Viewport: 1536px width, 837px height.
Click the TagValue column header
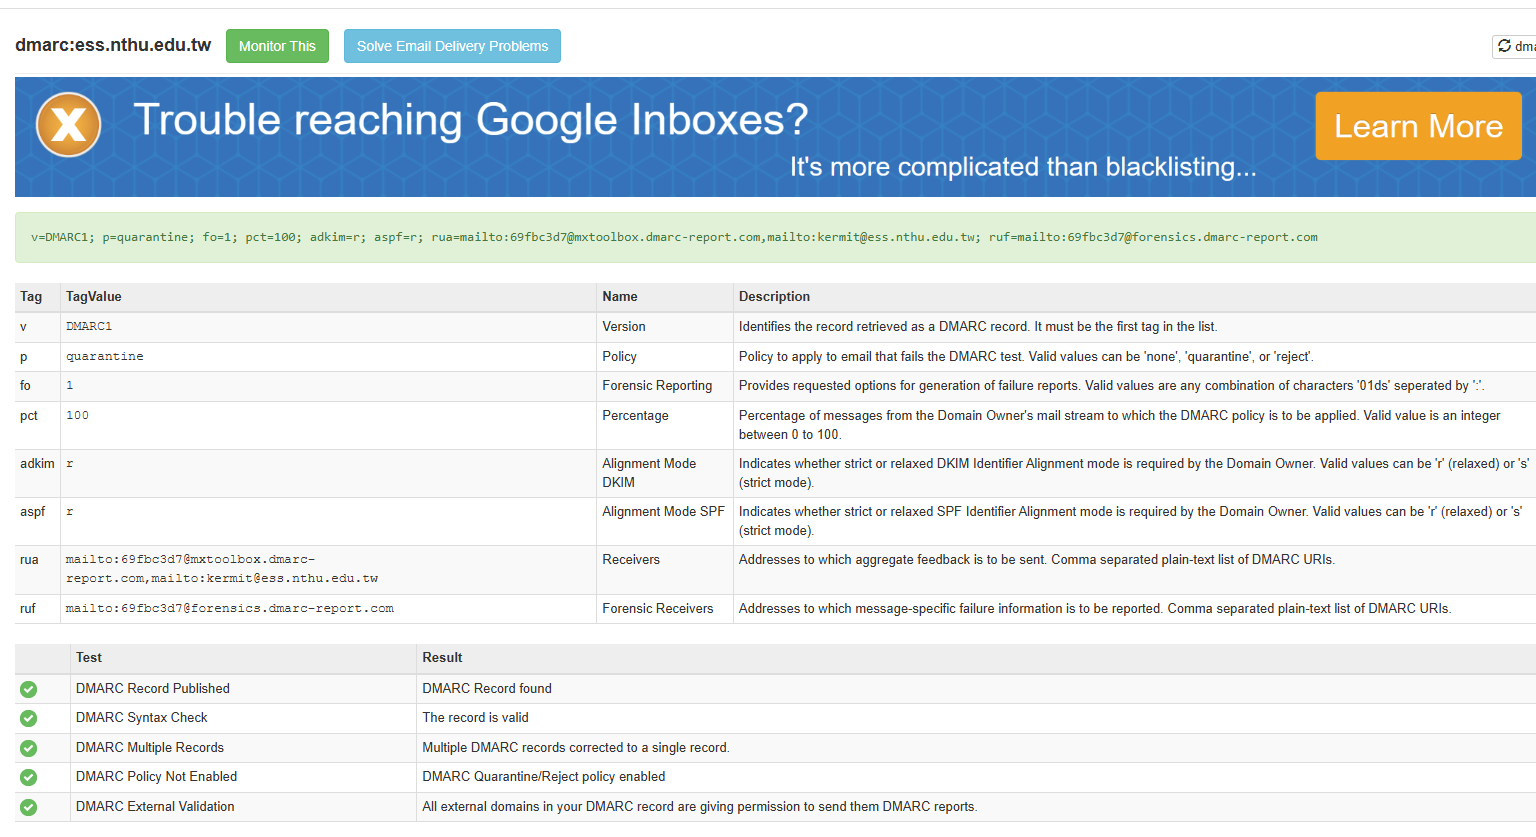[x=94, y=296]
